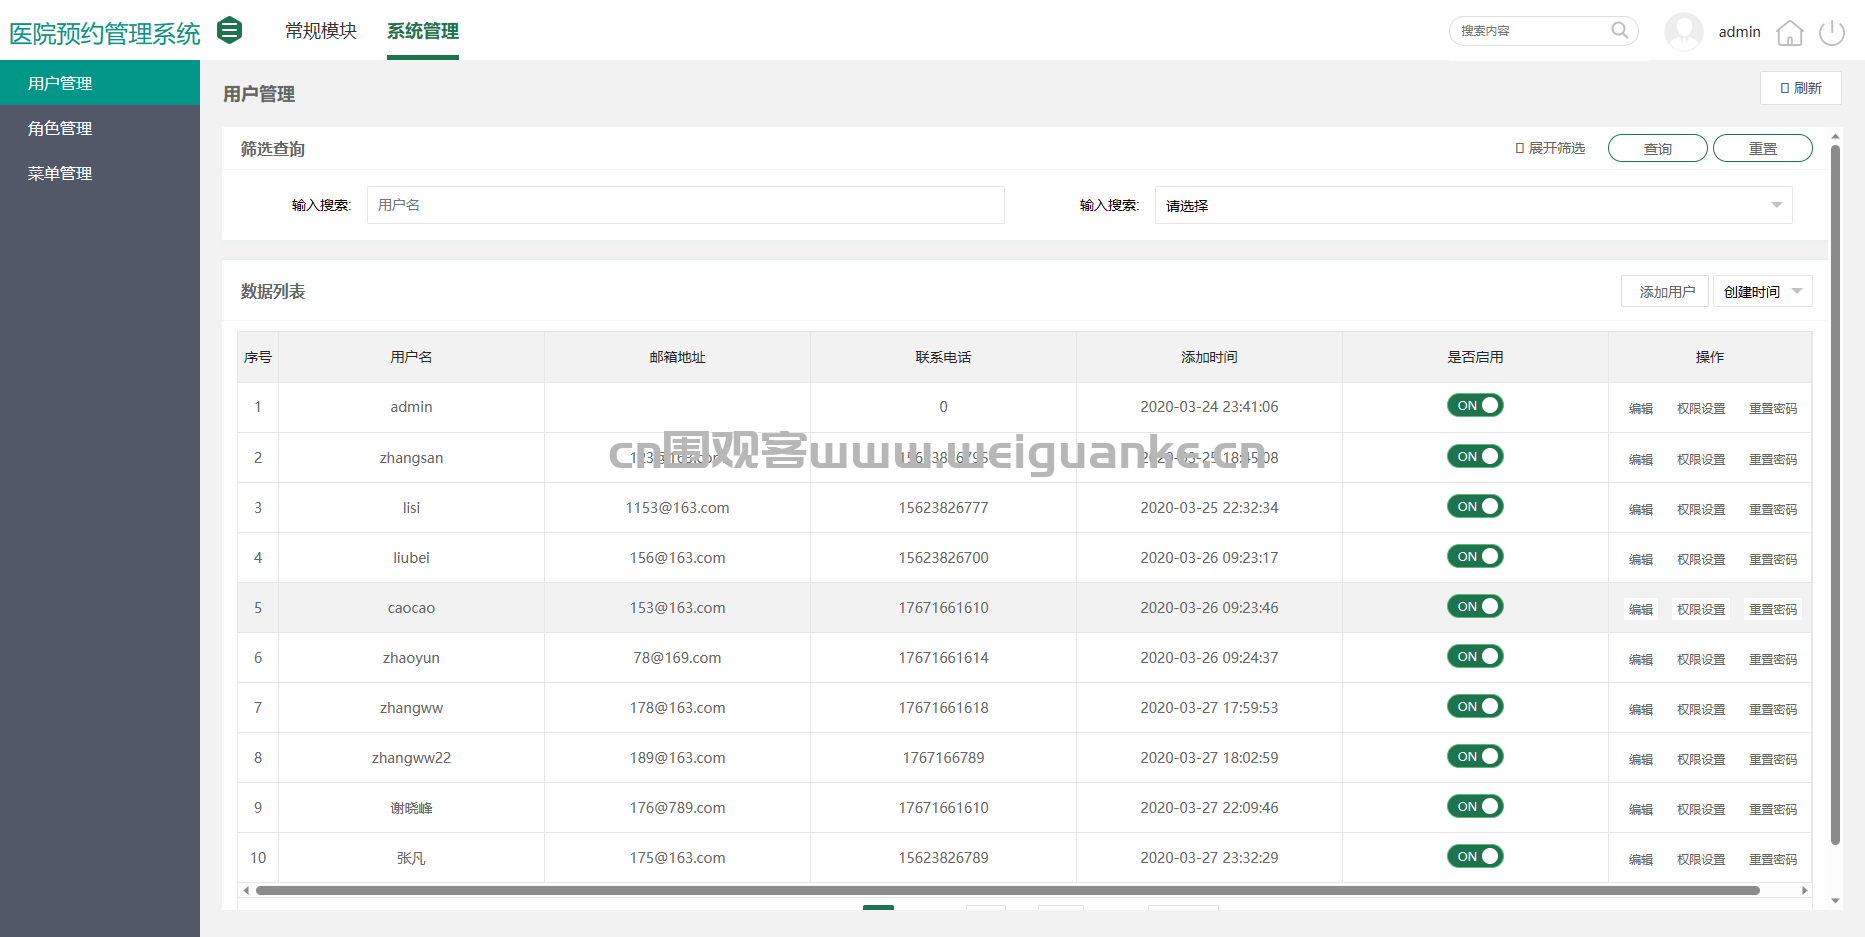Click the timestamp 2020-03-27 18:02:59
Image resolution: width=1865 pixels, height=937 pixels.
(1209, 758)
